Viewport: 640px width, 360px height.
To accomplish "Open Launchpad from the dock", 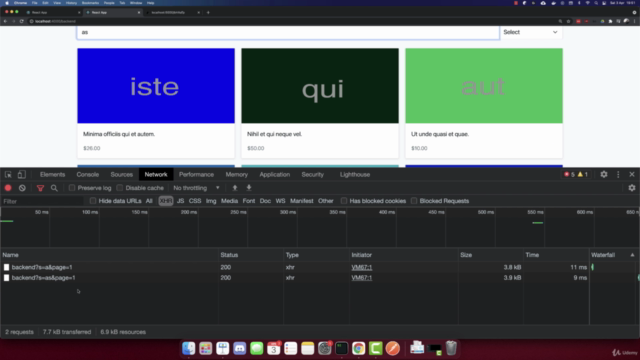I will click(206, 348).
